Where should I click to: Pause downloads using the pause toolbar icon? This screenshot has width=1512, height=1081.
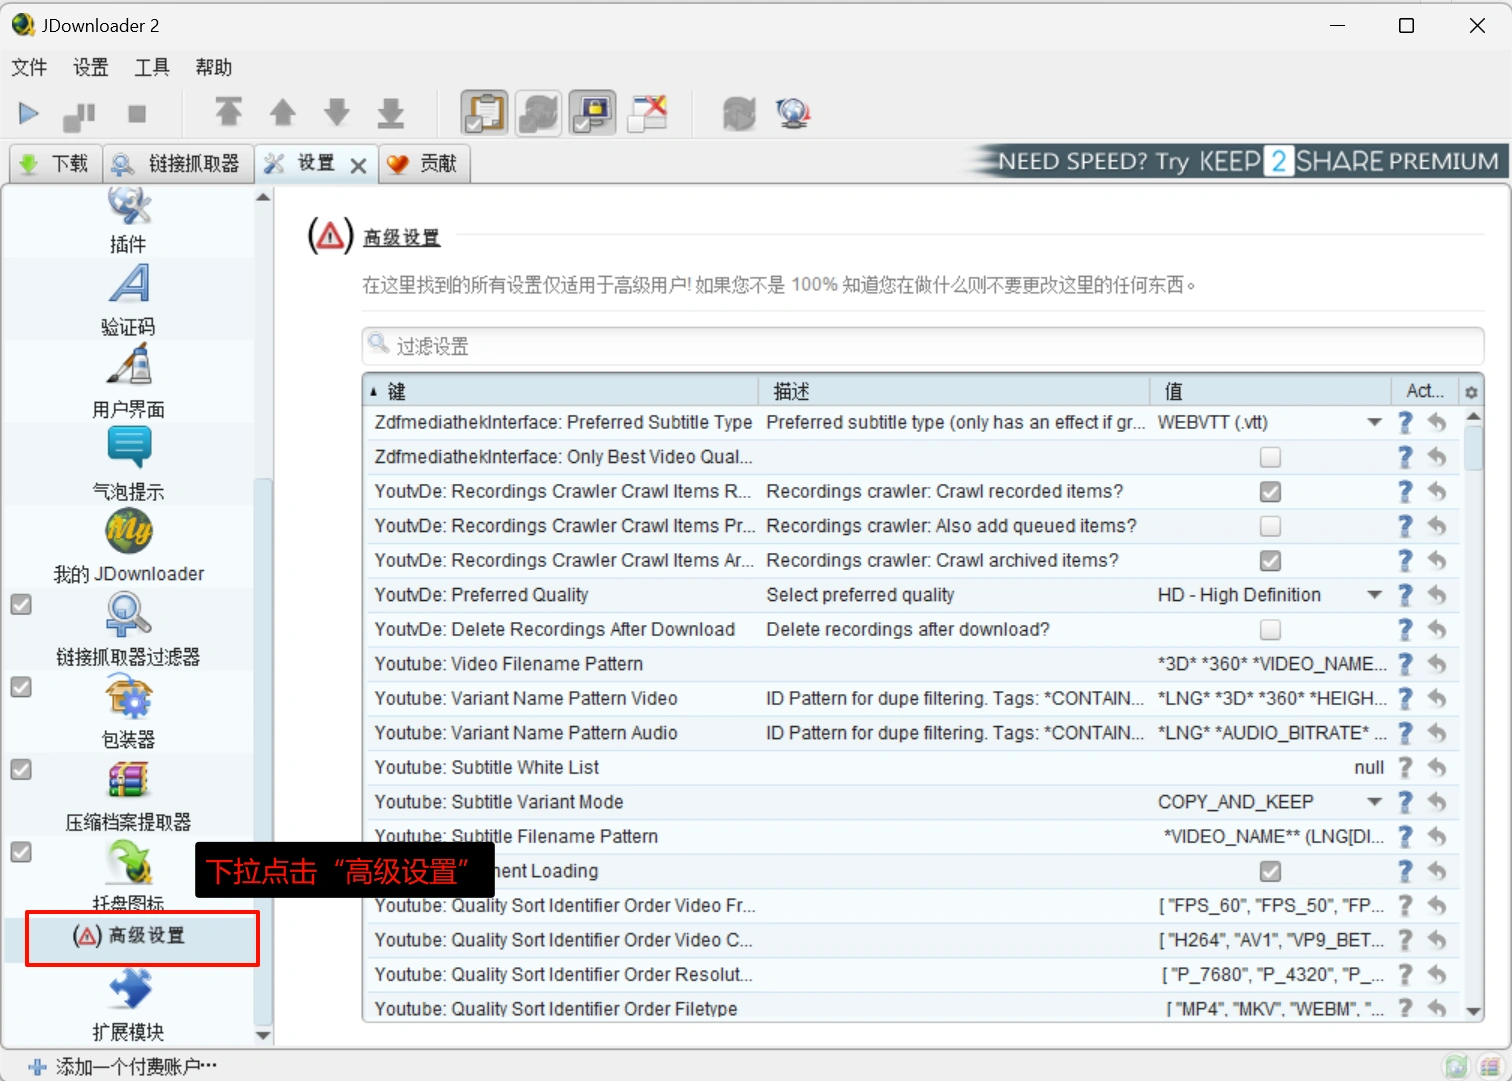79,116
